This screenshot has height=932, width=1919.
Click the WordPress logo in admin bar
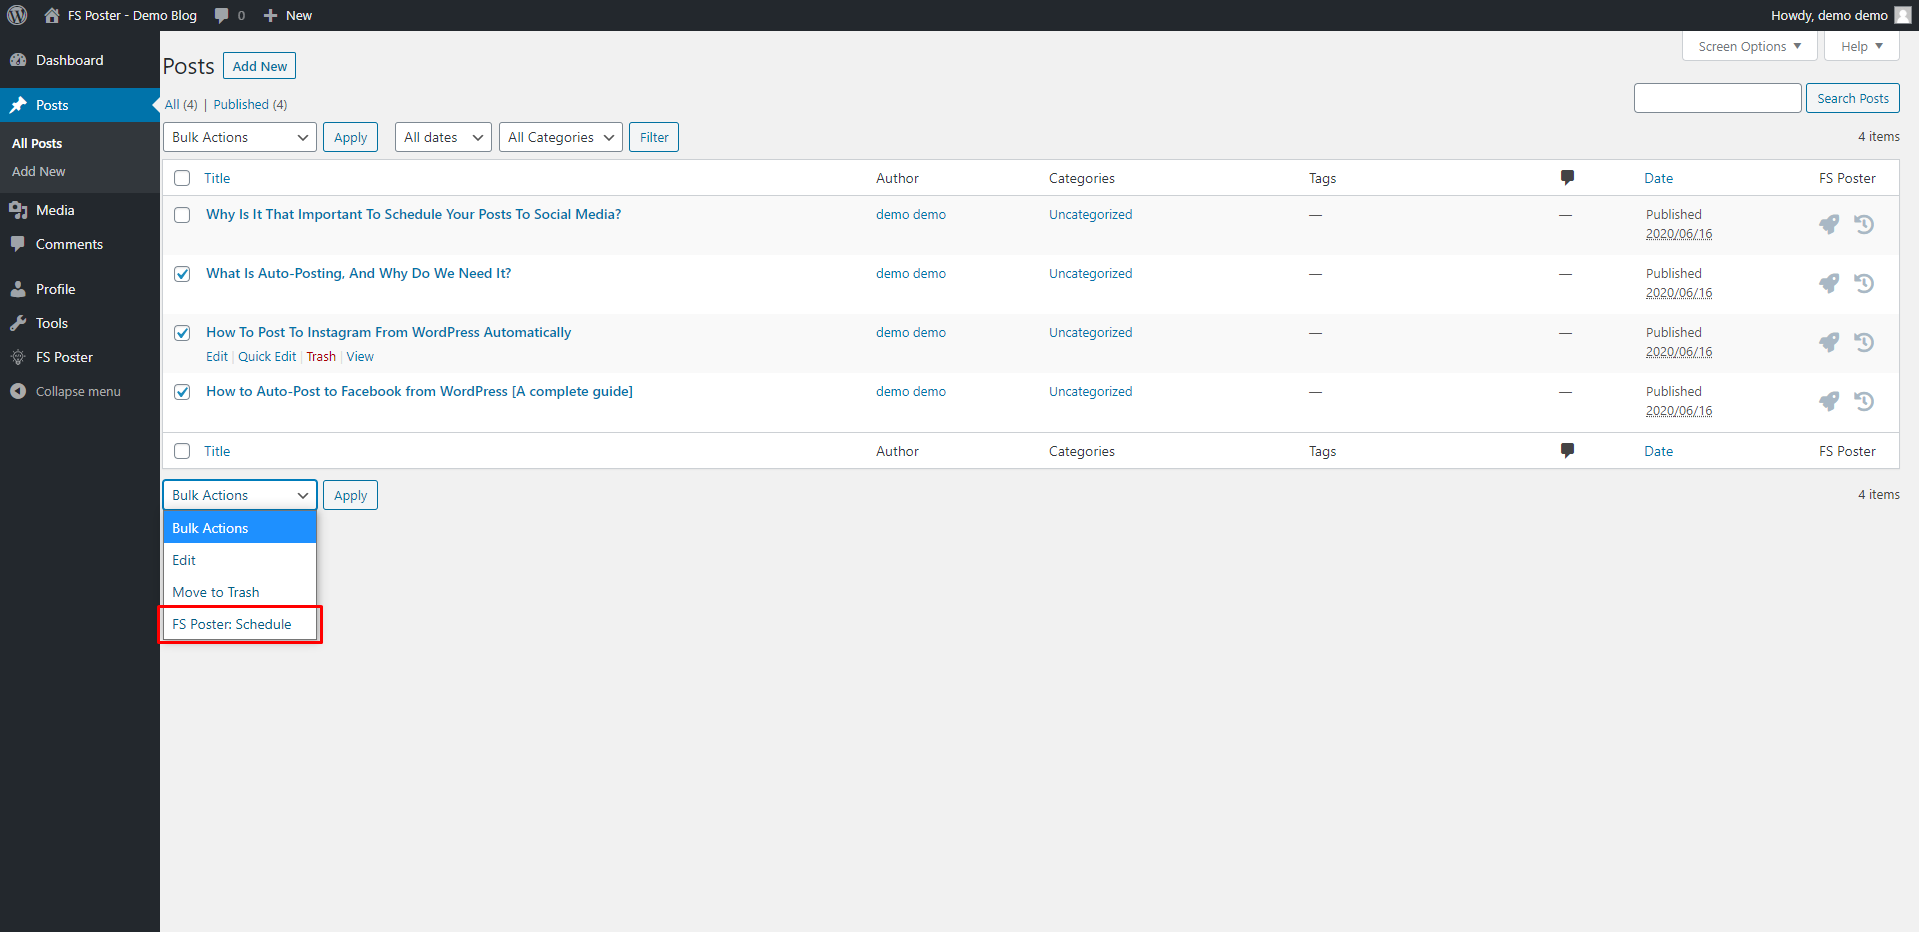[17, 15]
